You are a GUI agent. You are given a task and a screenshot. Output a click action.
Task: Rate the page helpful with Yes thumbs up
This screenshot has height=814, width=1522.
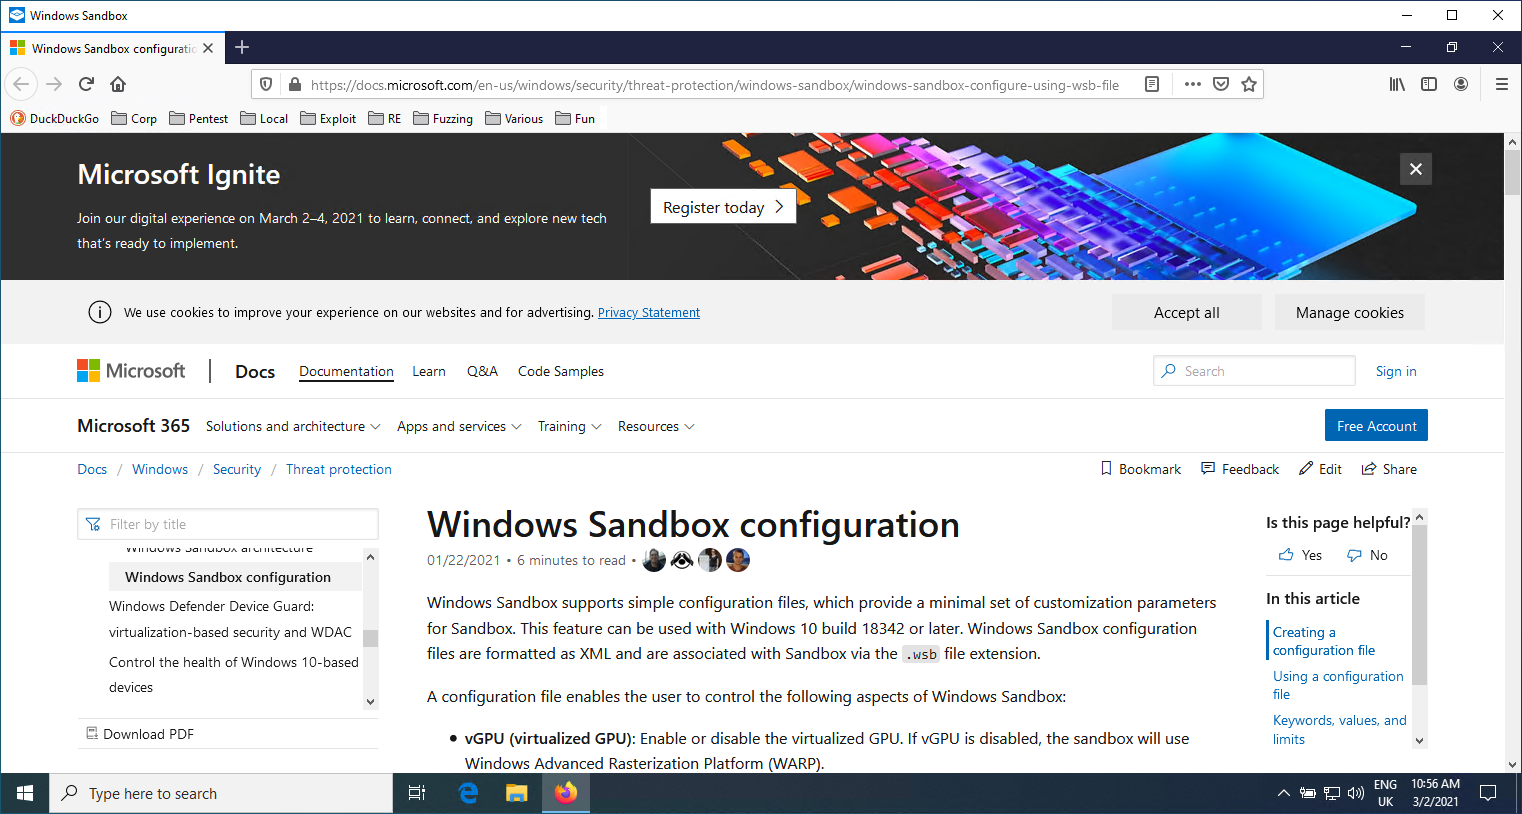coord(1300,555)
